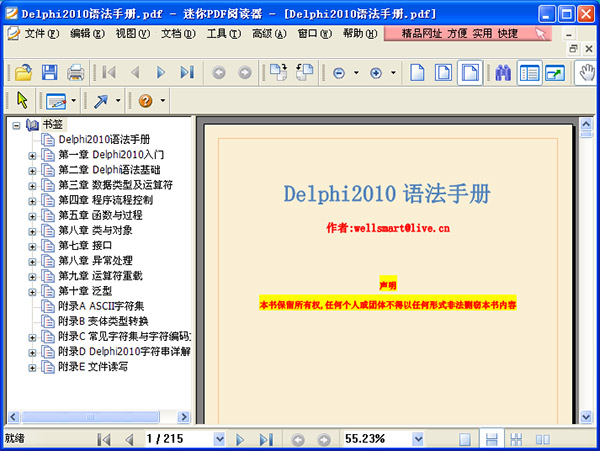
Task: Open search with the binoculars icon
Action: [x=503, y=72]
